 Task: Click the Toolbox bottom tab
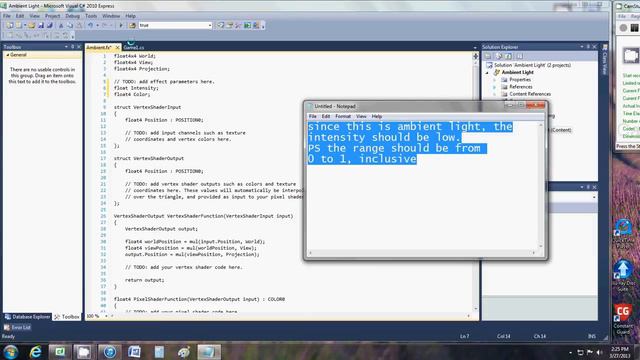[x=67, y=317]
